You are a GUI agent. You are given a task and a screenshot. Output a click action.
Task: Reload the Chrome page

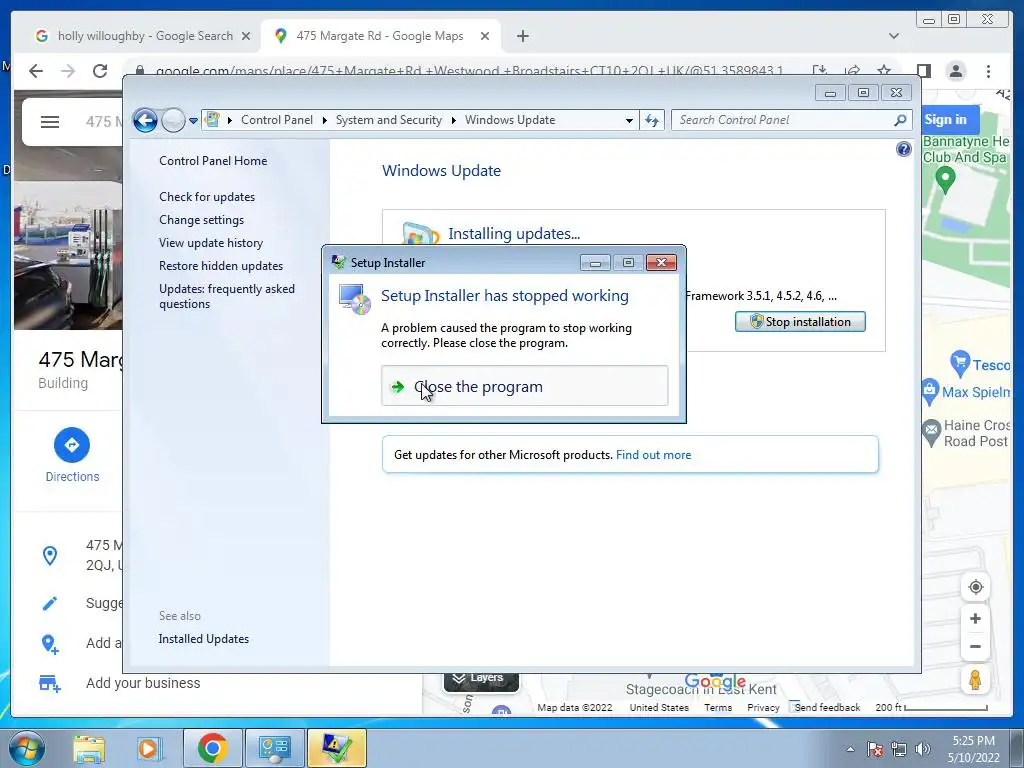[x=100, y=71]
